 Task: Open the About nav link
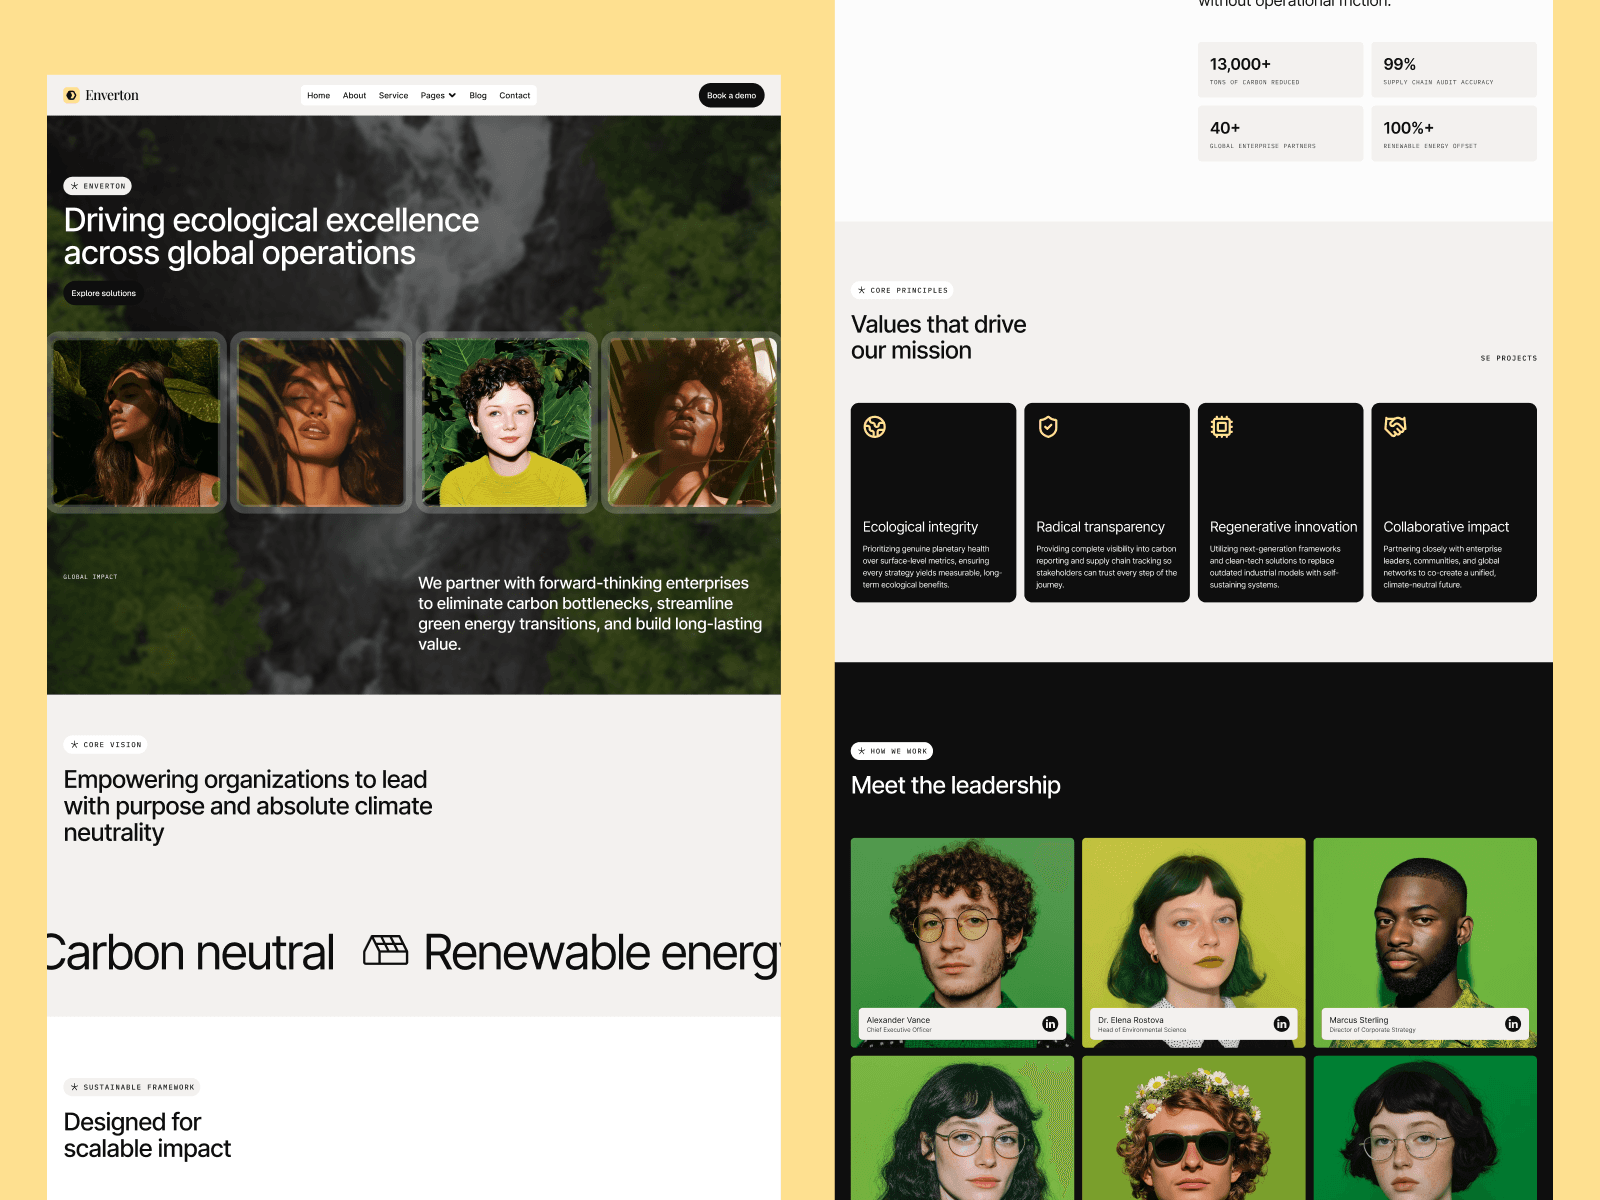pyautogui.click(x=354, y=96)
